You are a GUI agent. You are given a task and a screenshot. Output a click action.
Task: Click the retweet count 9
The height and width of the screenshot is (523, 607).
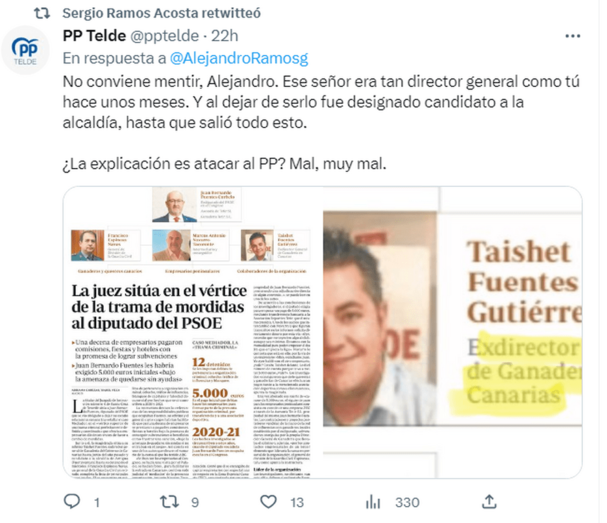[x=195, y=502]
